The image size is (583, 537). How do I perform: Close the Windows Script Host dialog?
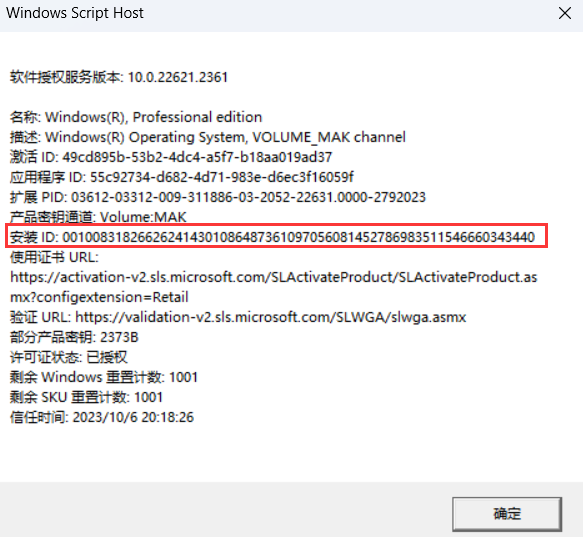565,13
